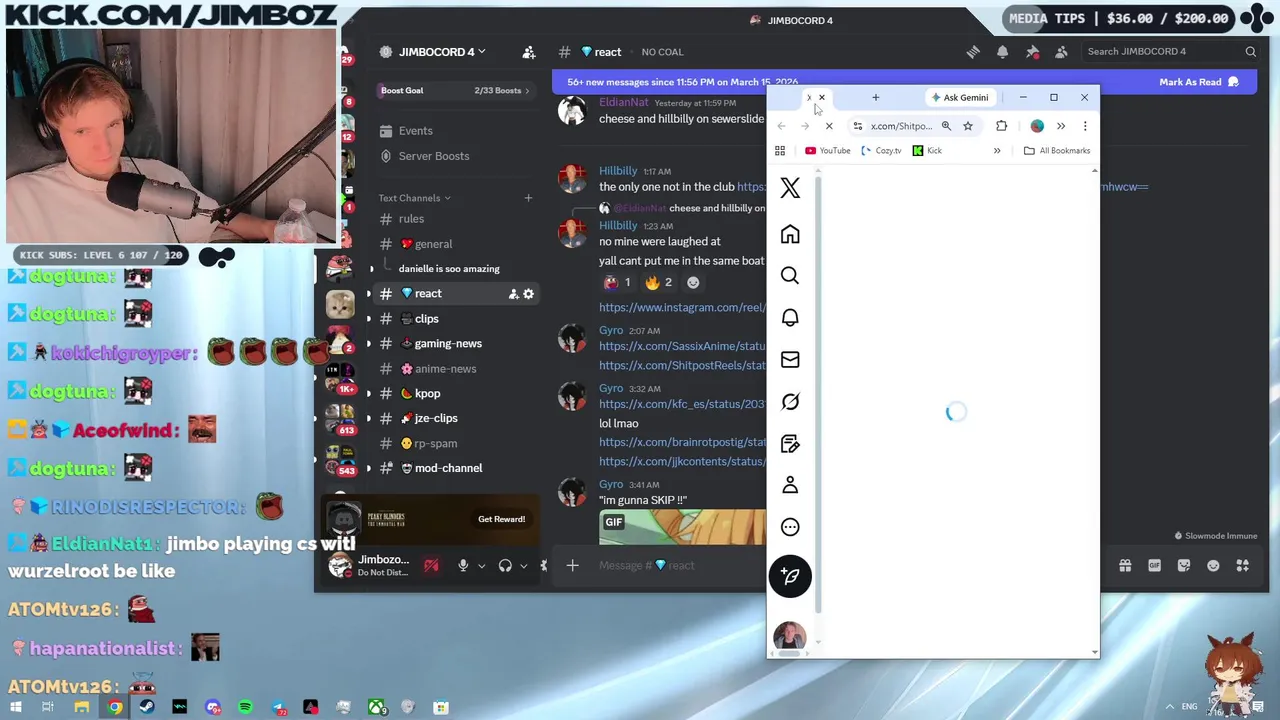Screen dimensions: 1280x720
Task: Click Chrome extensions puzzle icon
Action: [x=1001, y=126]
